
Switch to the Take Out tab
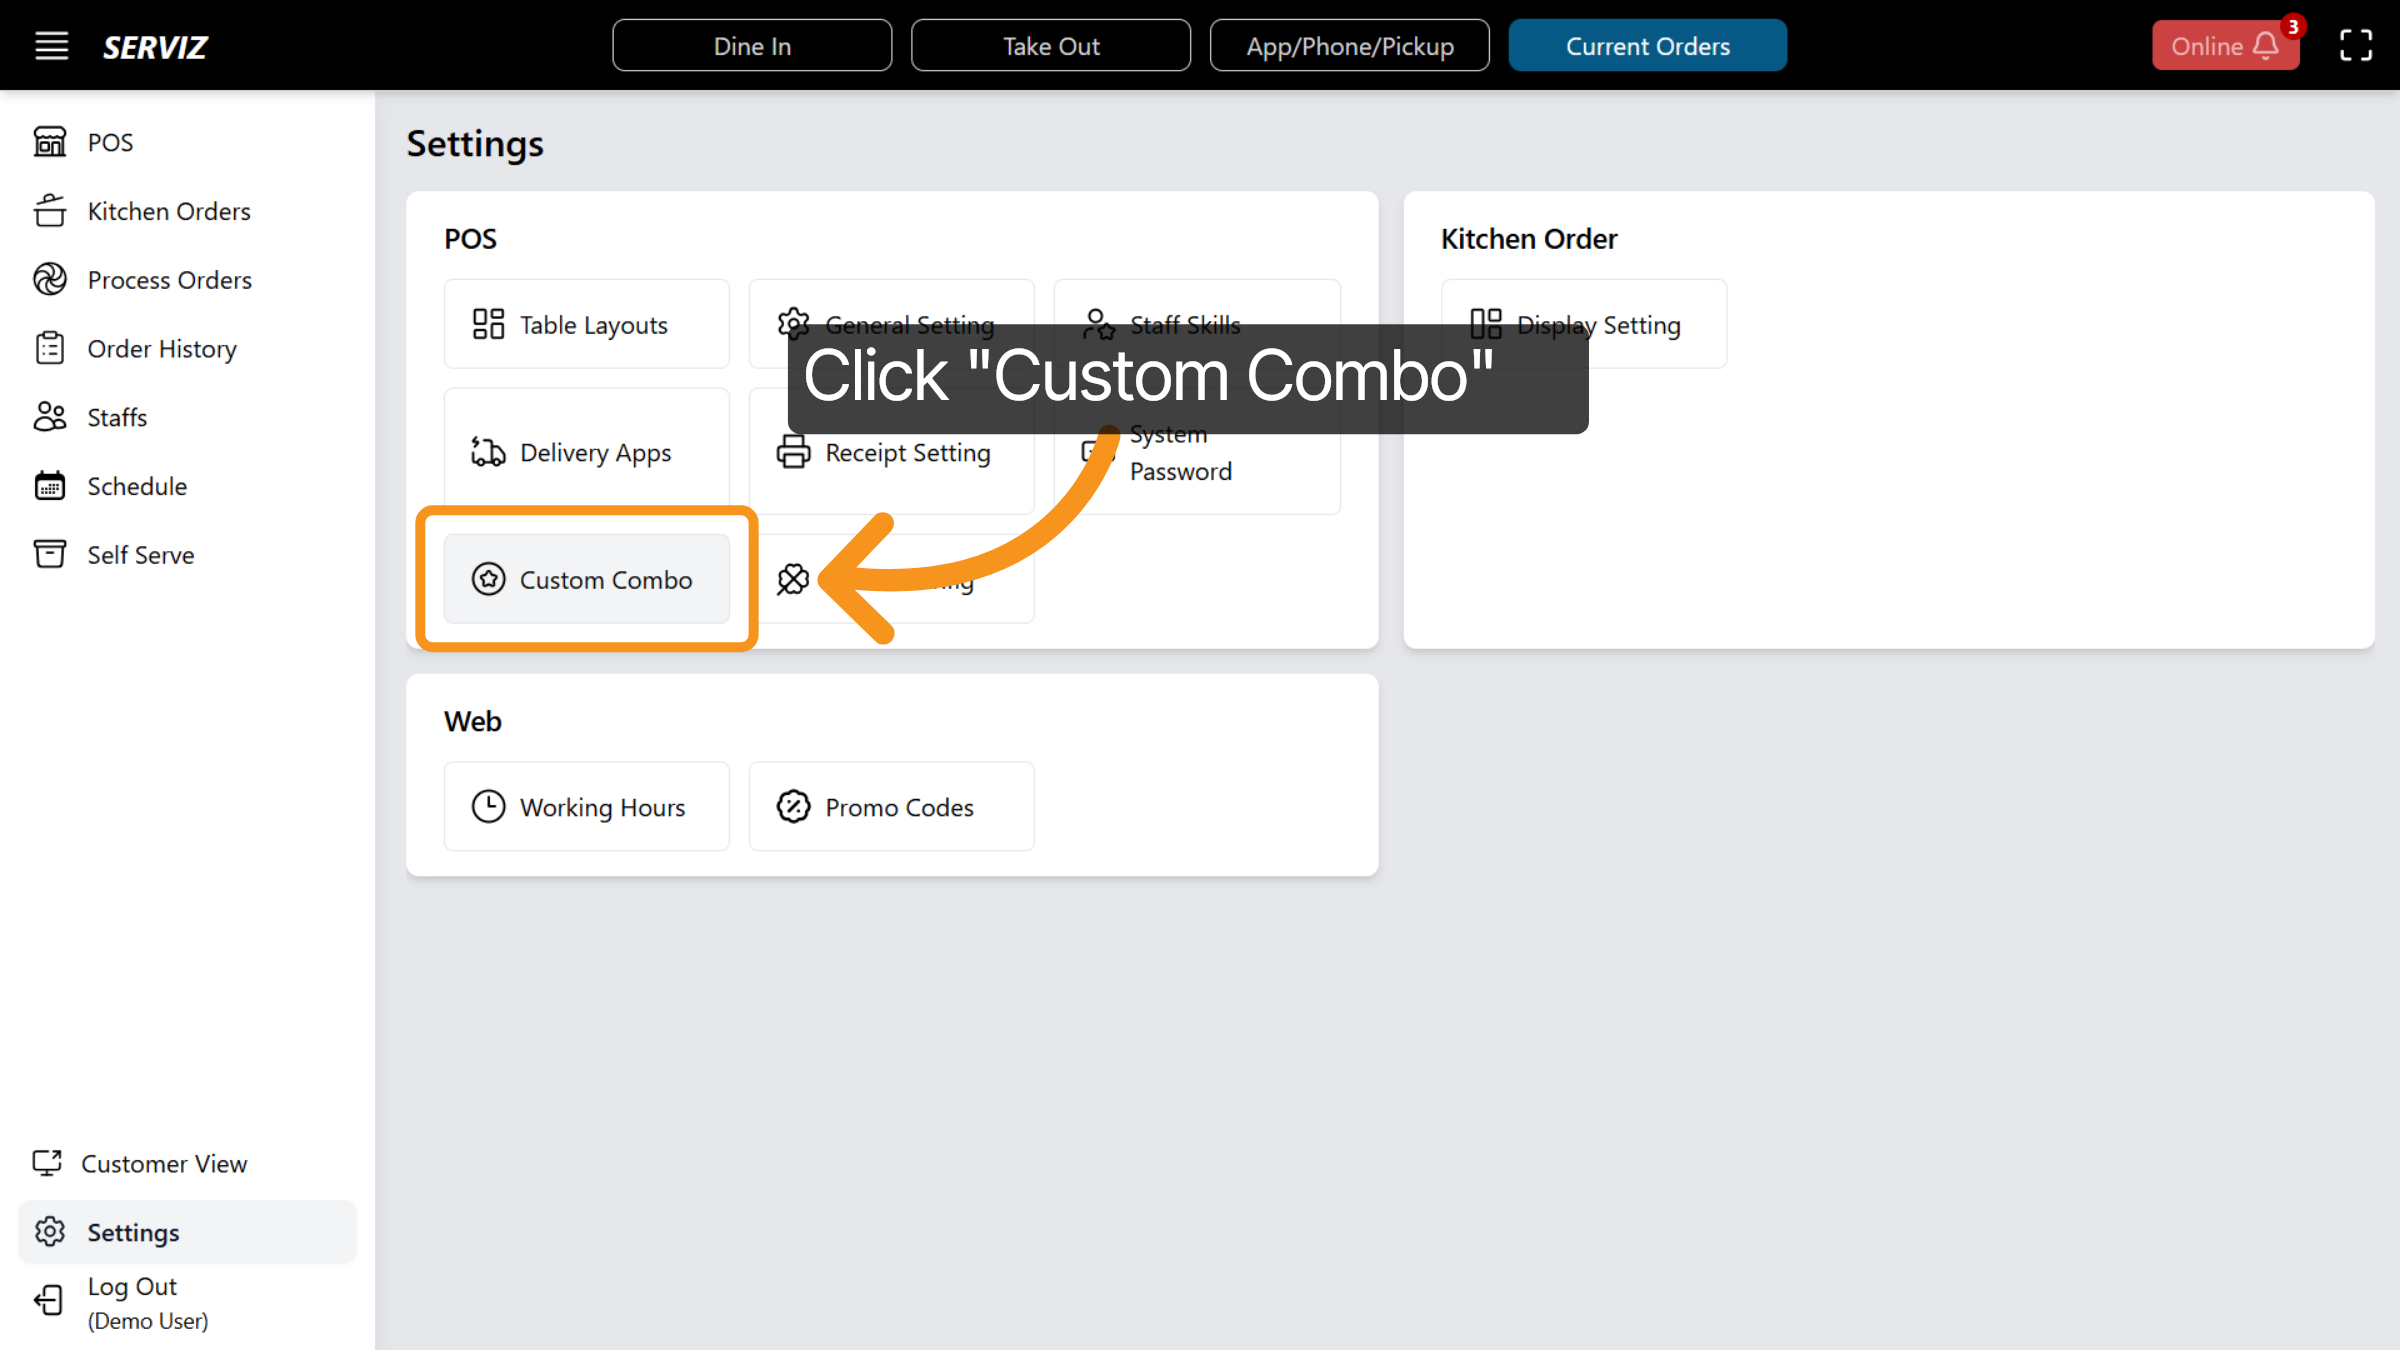(1051, 45)
